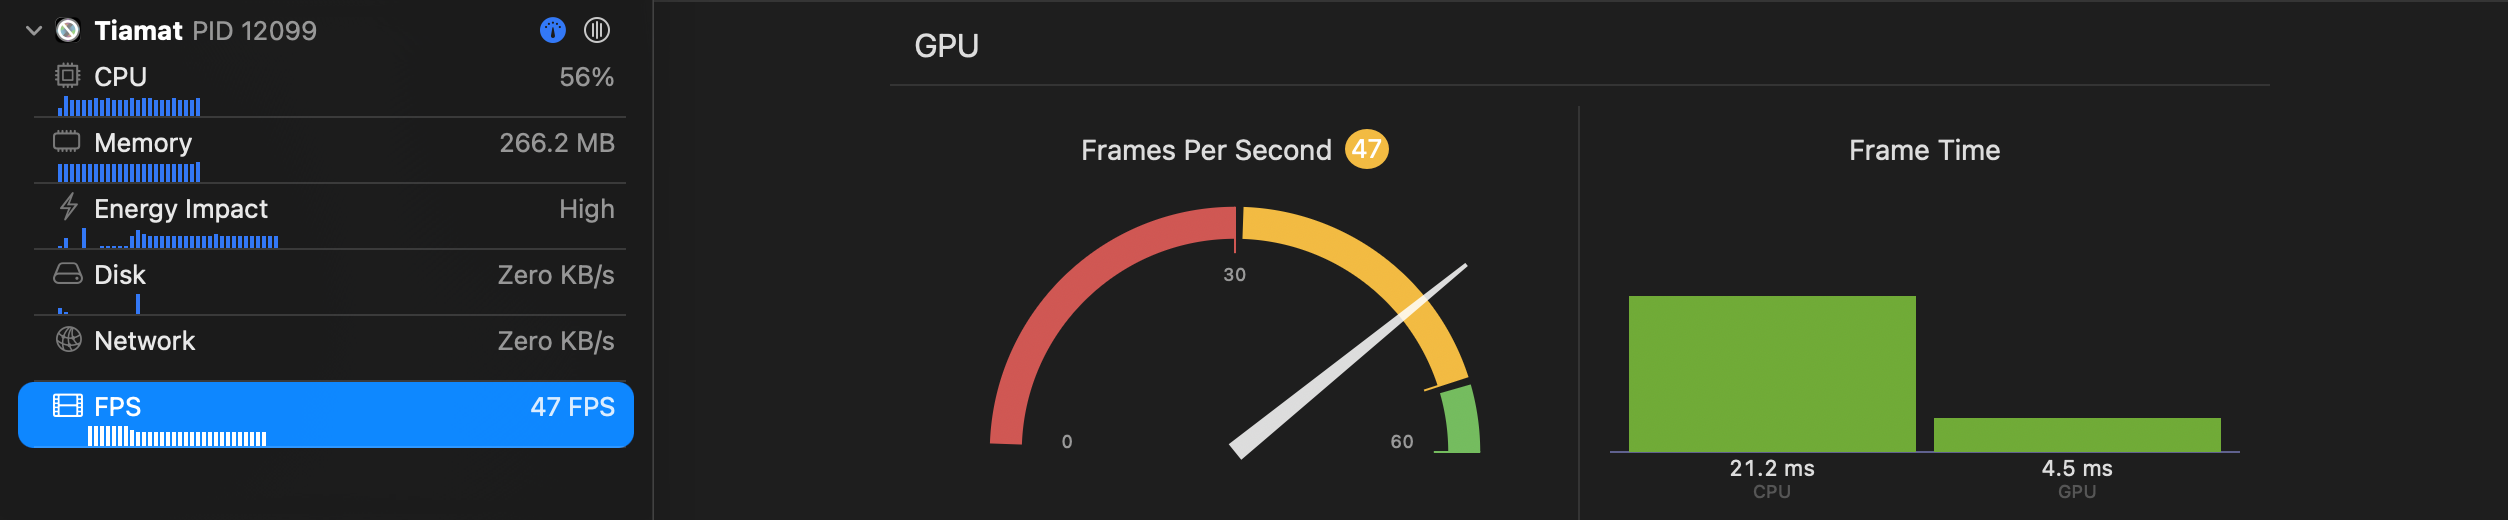The image size is (2508, 520).
Task: Click the green segment of the FPS gauge
Action: 1460,420
